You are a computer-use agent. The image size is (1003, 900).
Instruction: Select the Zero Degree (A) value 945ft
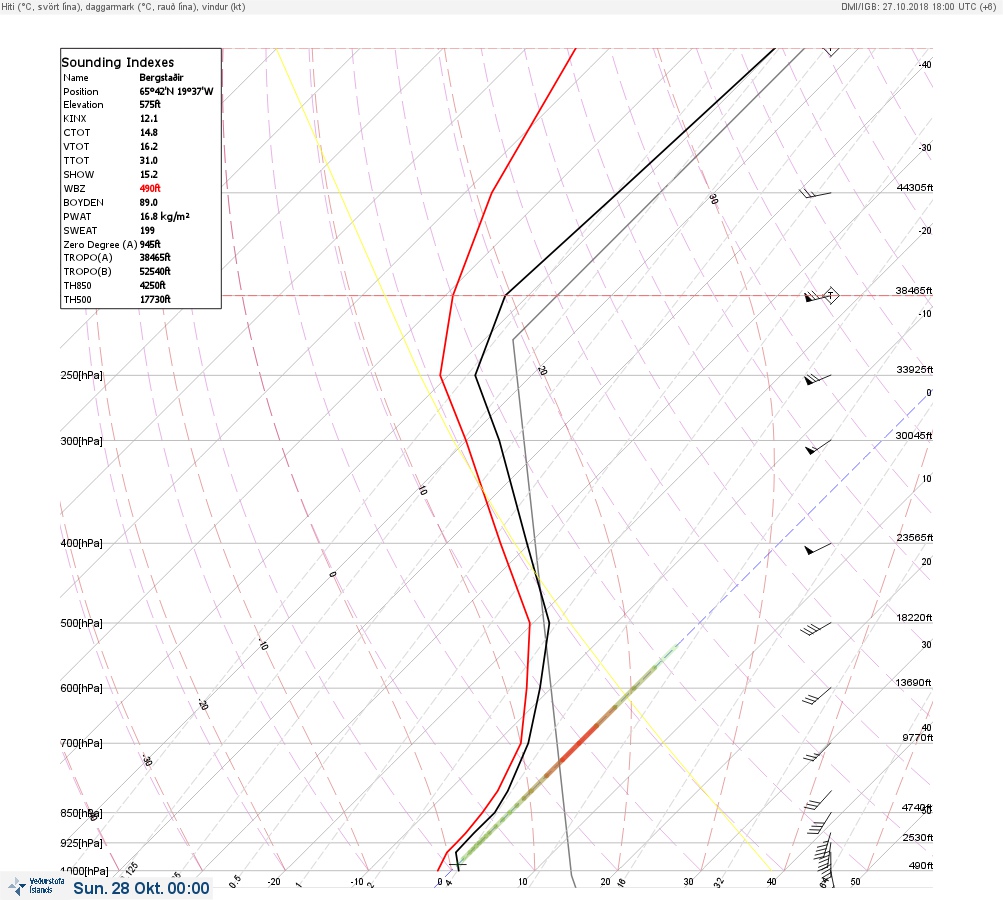pos(150,244)
